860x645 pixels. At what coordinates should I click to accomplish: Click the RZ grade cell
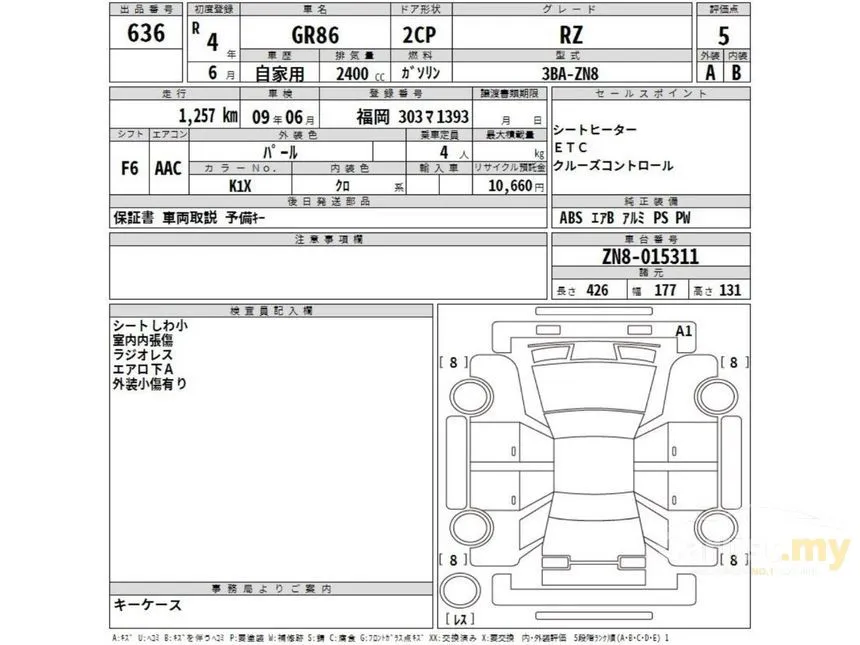point(572,35)
